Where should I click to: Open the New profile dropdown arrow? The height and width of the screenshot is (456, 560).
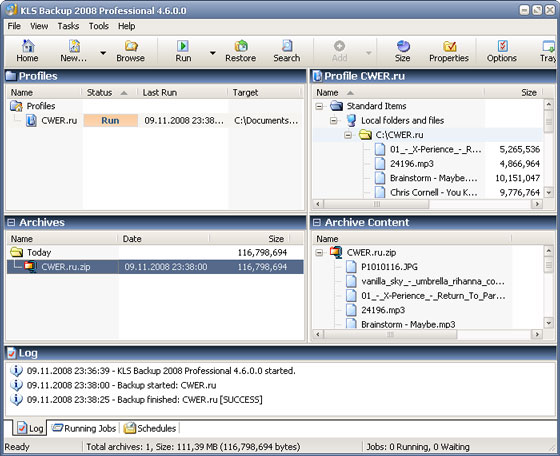tap(103, 53)
